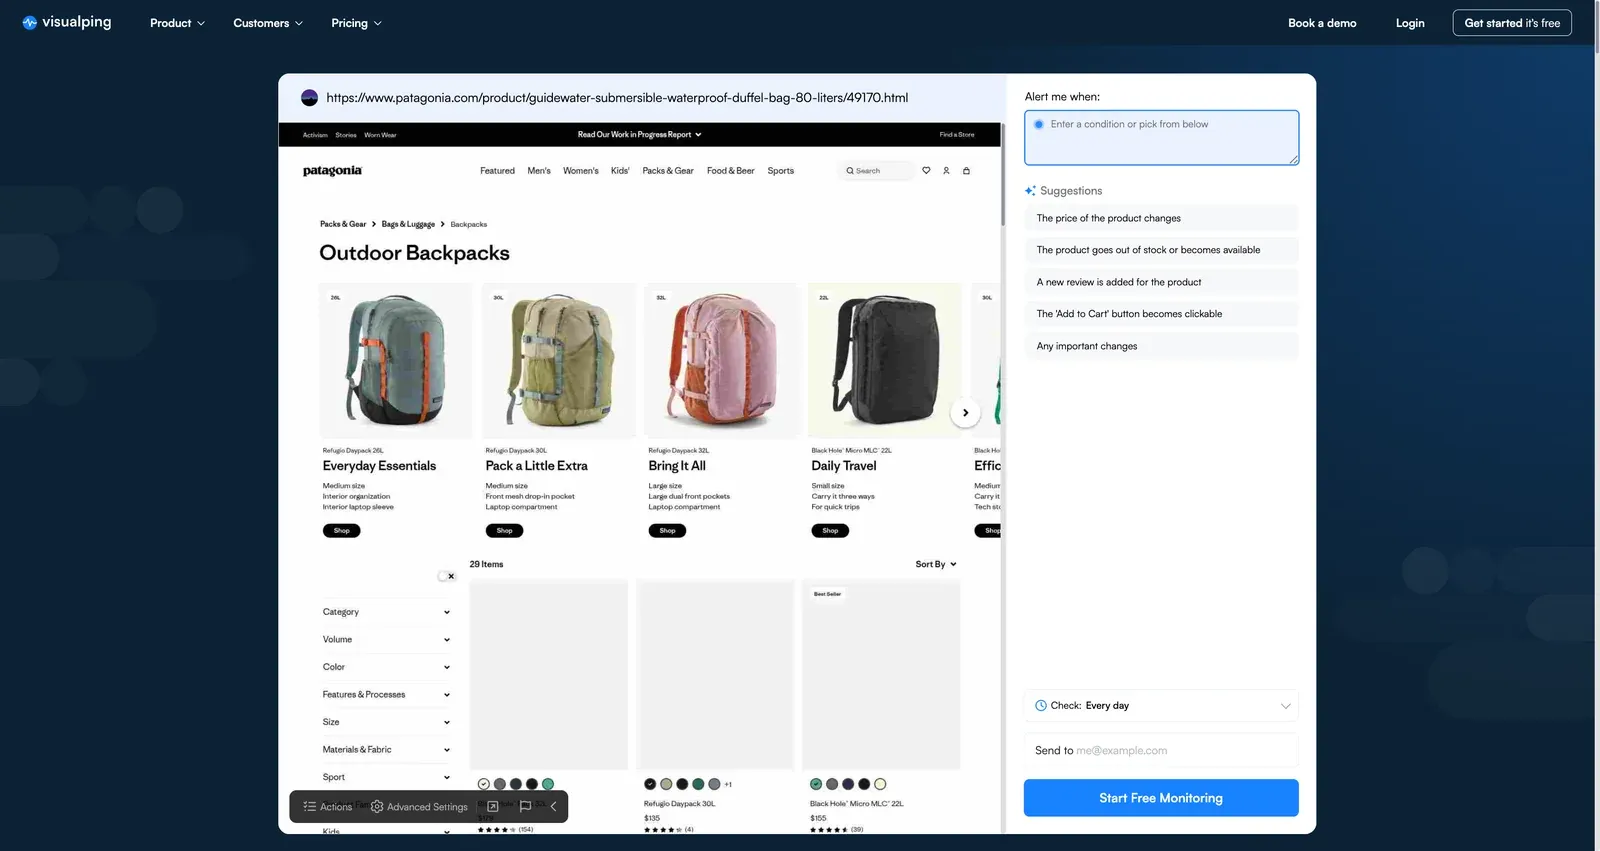Open the Packs & Gear menu

click(x=668, y=171)
